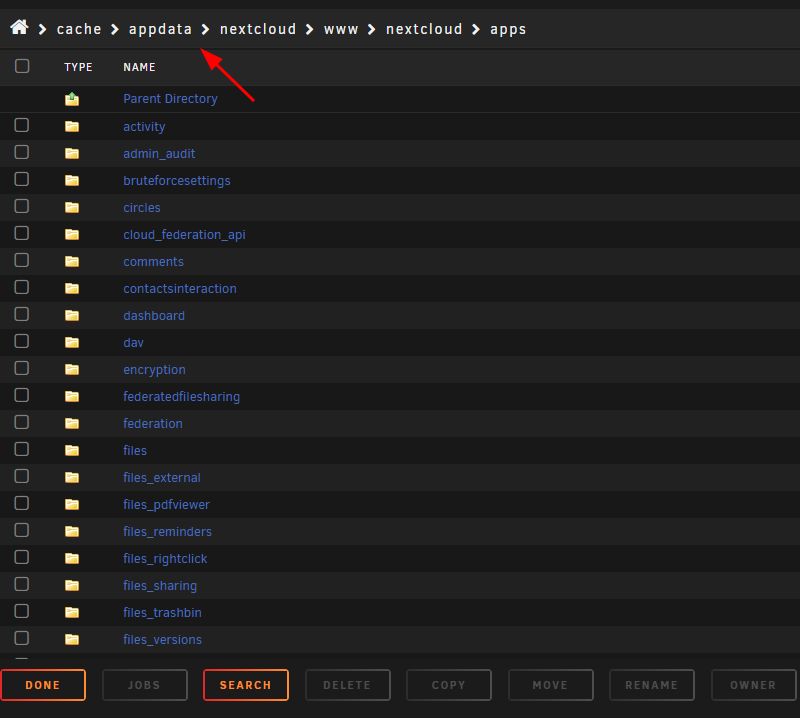The height and width of the screenshot is (718, 800).
Task: Open the activity folder link
Action: [x=144, y=127]
